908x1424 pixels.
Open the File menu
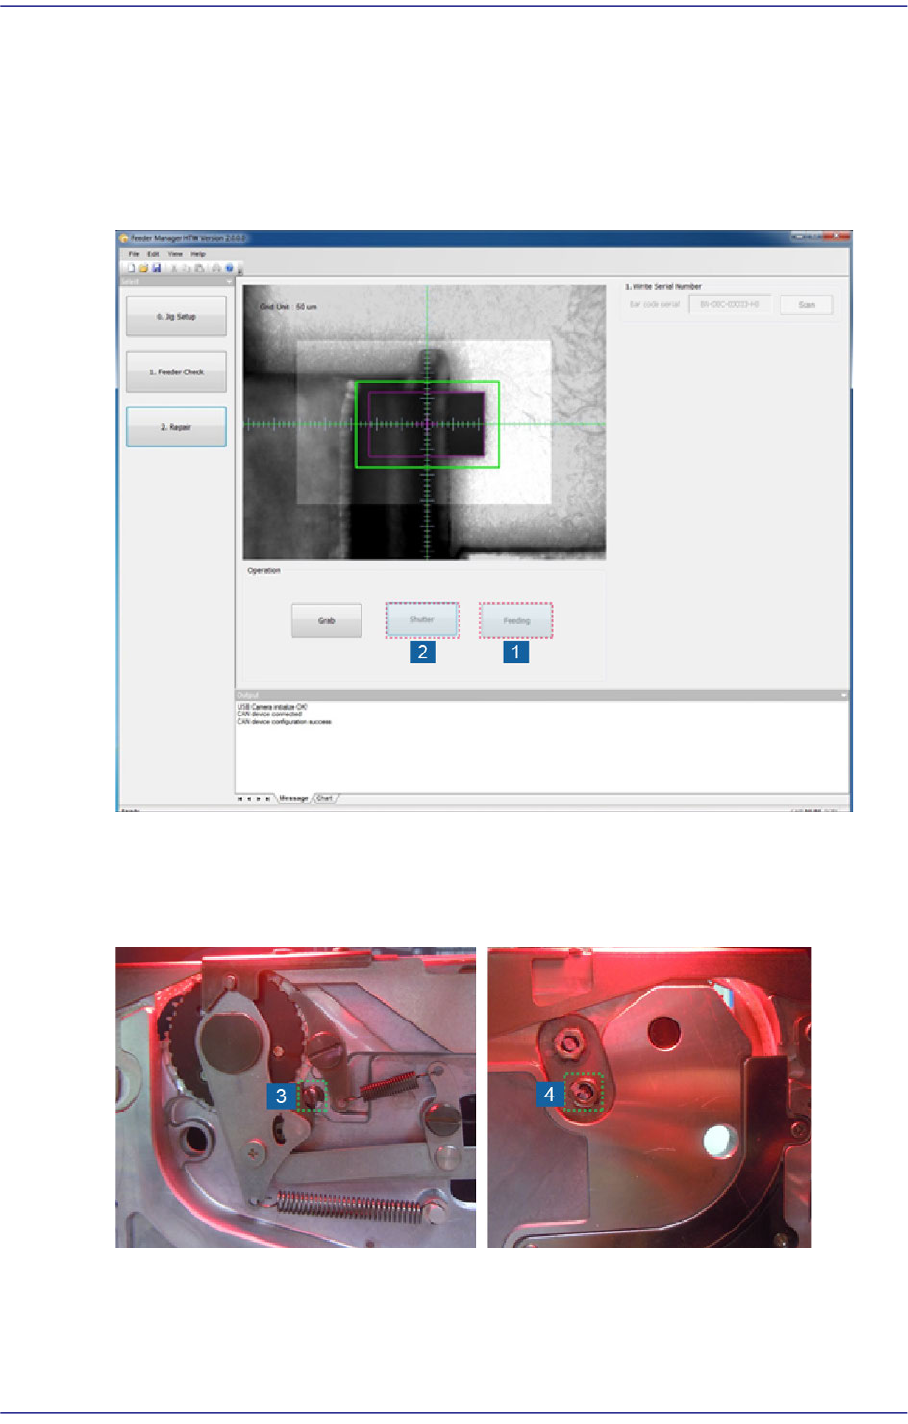coord(133,254)
